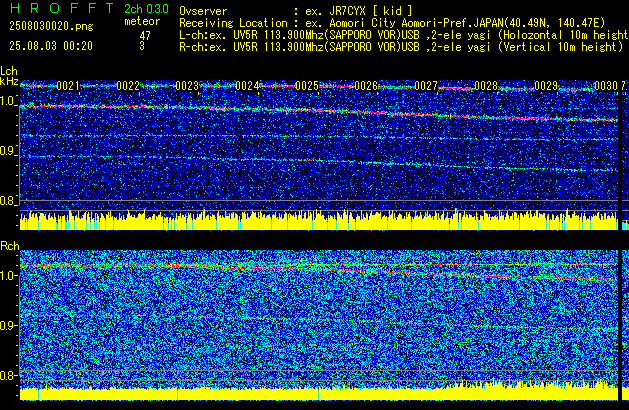Click the Lch 0.8 frequency tick label
The height and width of the screenshot is (410, 629).
click(x=8, y=201)
